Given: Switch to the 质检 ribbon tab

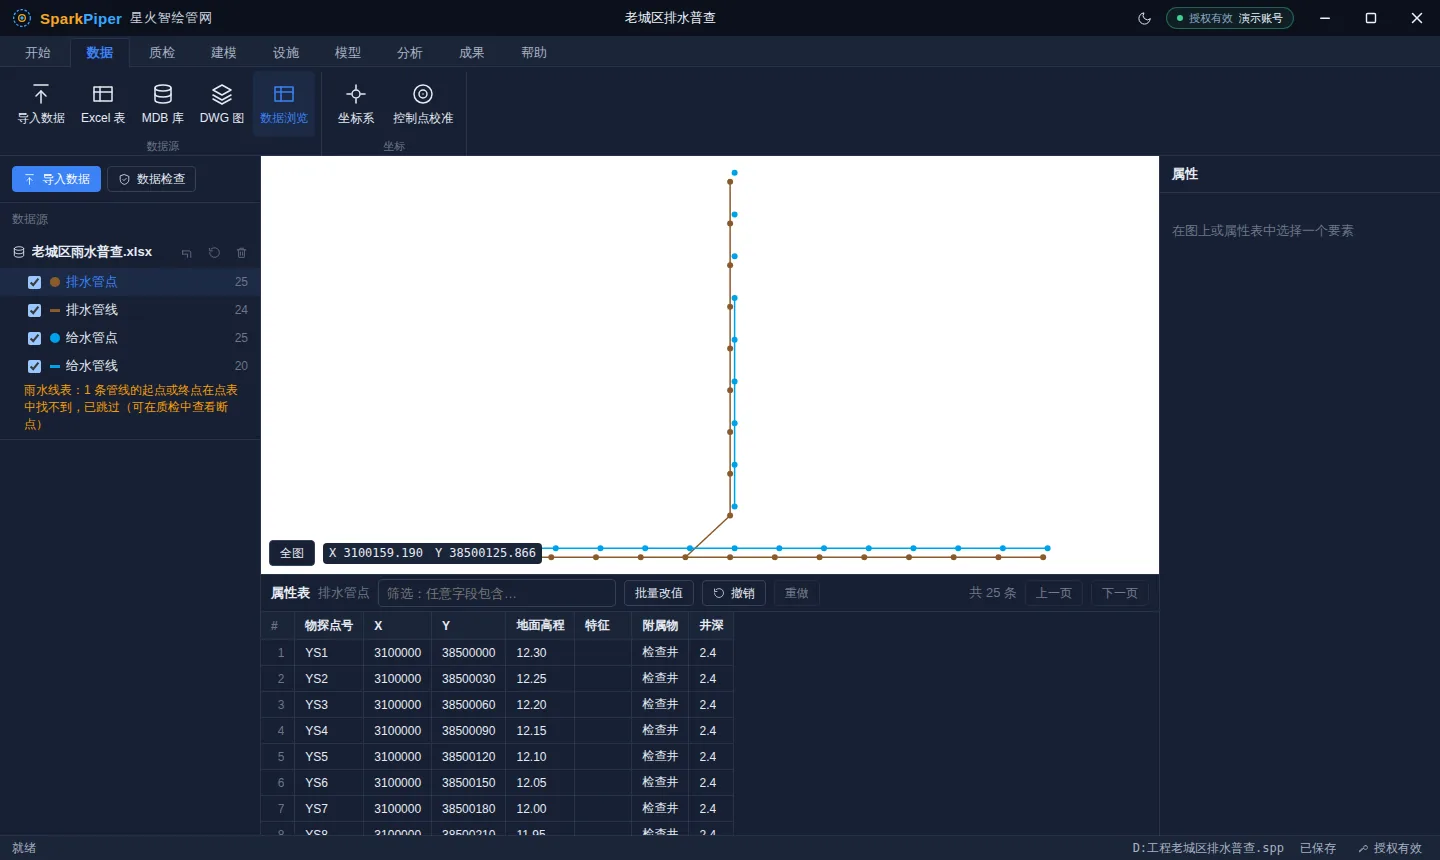Looking at the screenshot, I should coord(162,52).
